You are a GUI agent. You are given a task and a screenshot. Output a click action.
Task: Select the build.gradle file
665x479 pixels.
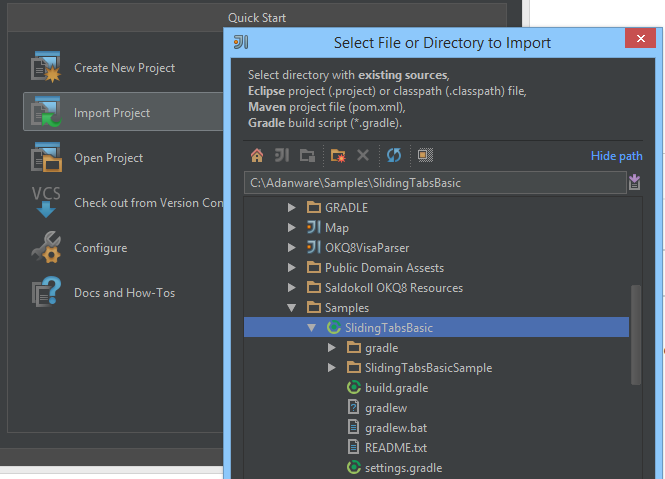tap(396, 388)
